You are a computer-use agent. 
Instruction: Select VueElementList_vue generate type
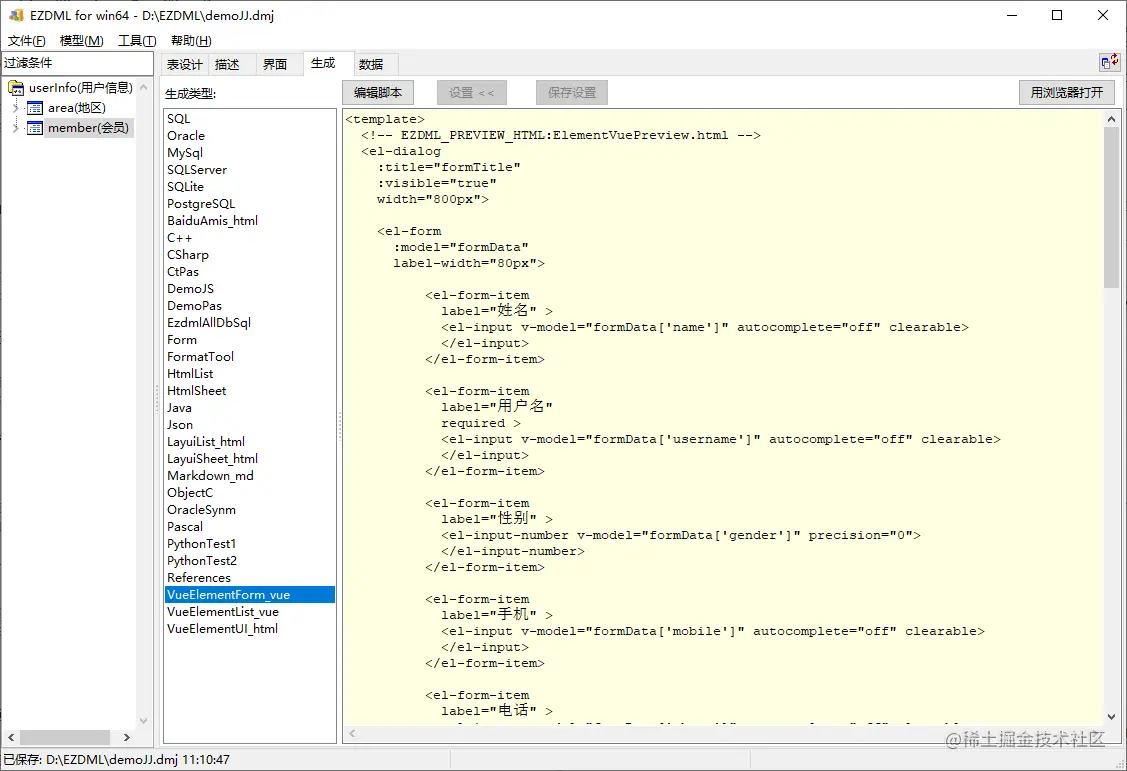tap(249, 612)
